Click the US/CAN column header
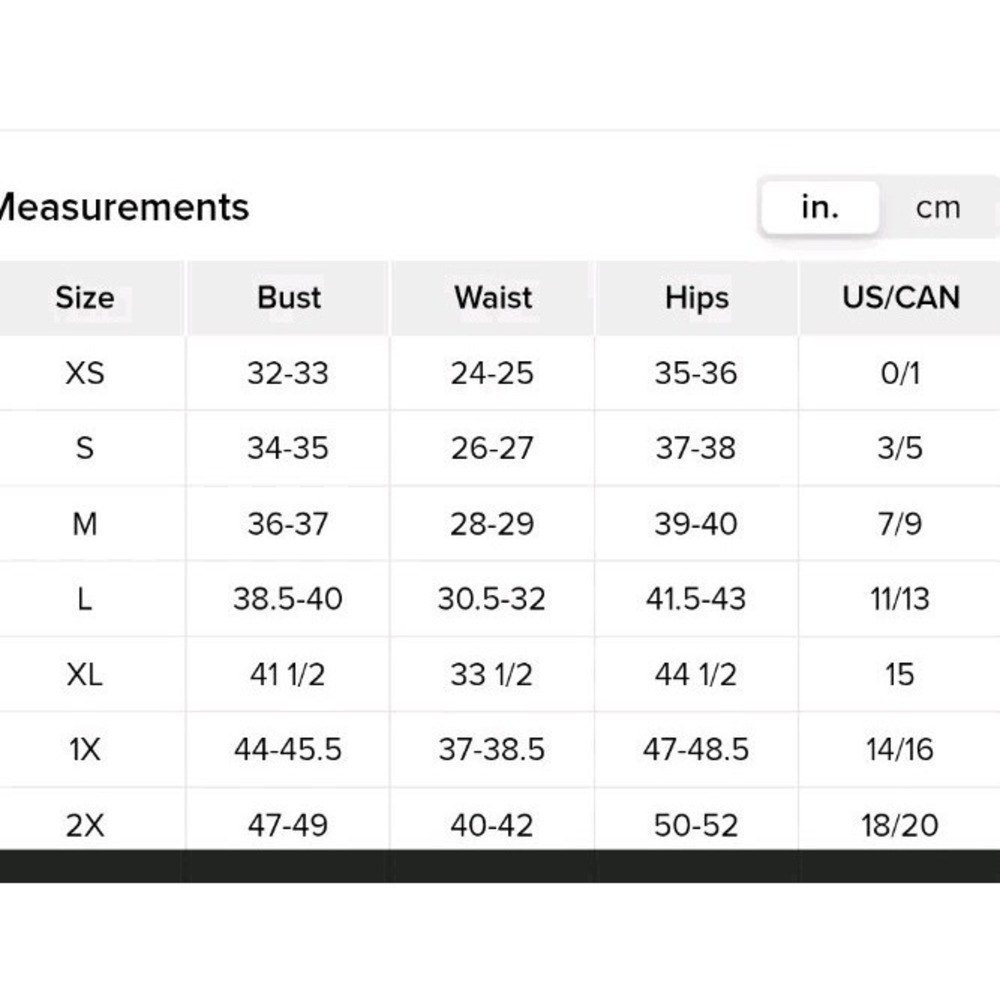Image resolution: width=1000 pixels, height=1000 pixels. (901, 298)
